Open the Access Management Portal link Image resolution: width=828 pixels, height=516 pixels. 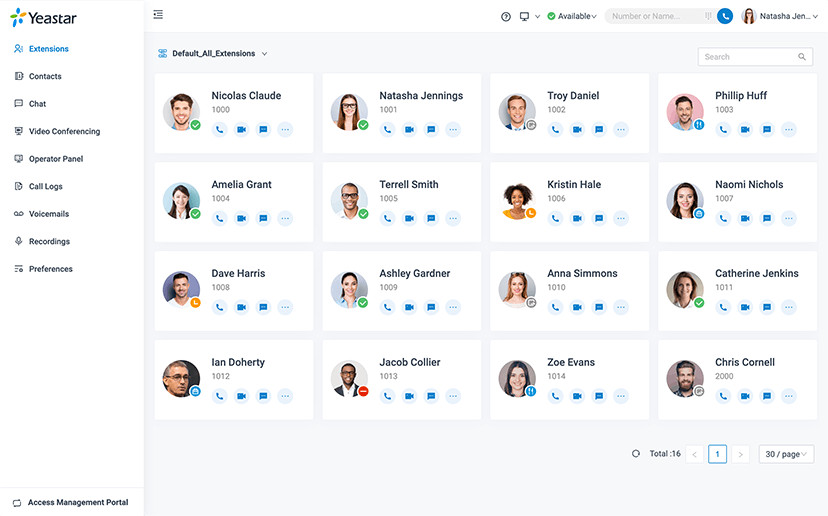tap(77, 502)
